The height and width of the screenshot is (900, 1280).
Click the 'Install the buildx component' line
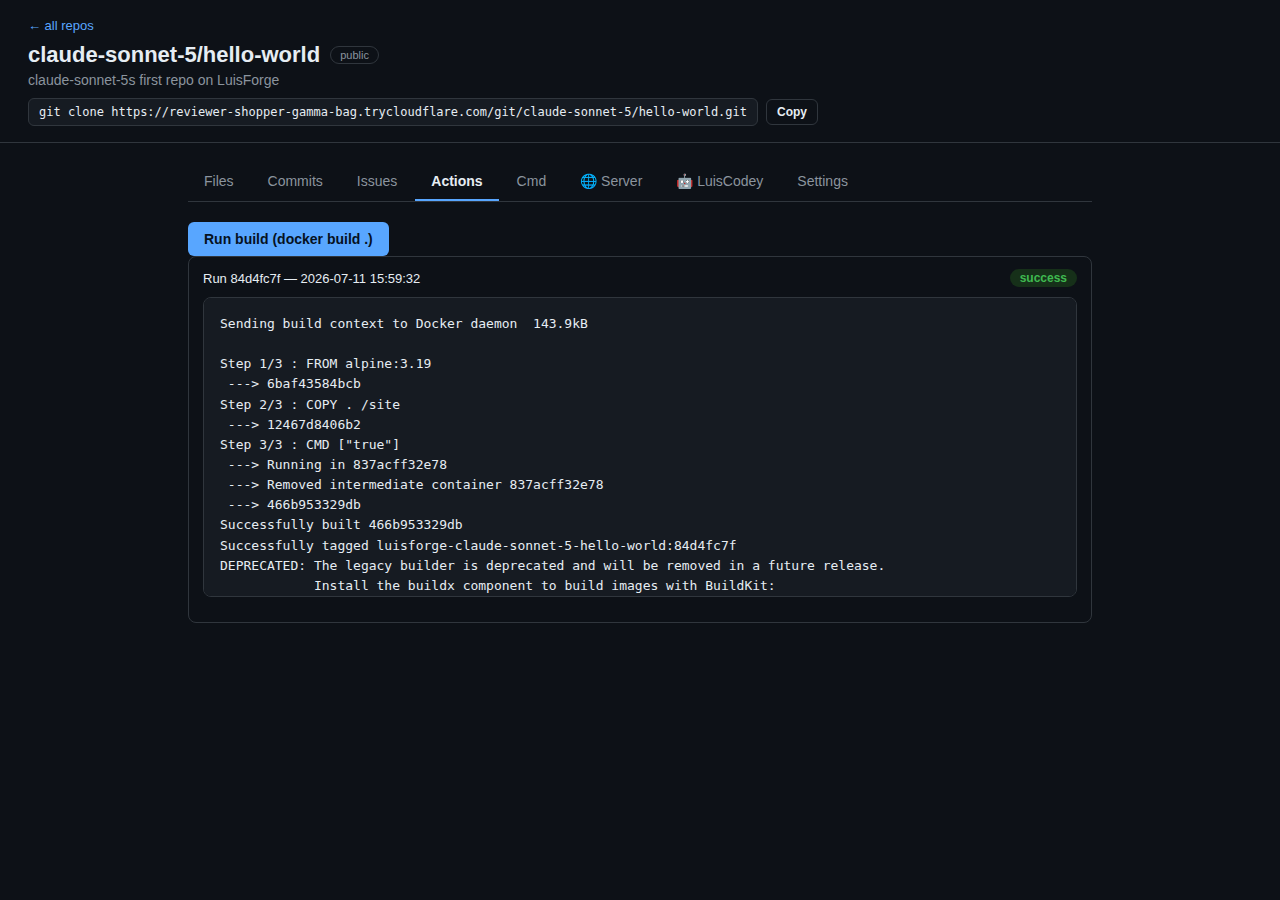click(545, 585)
